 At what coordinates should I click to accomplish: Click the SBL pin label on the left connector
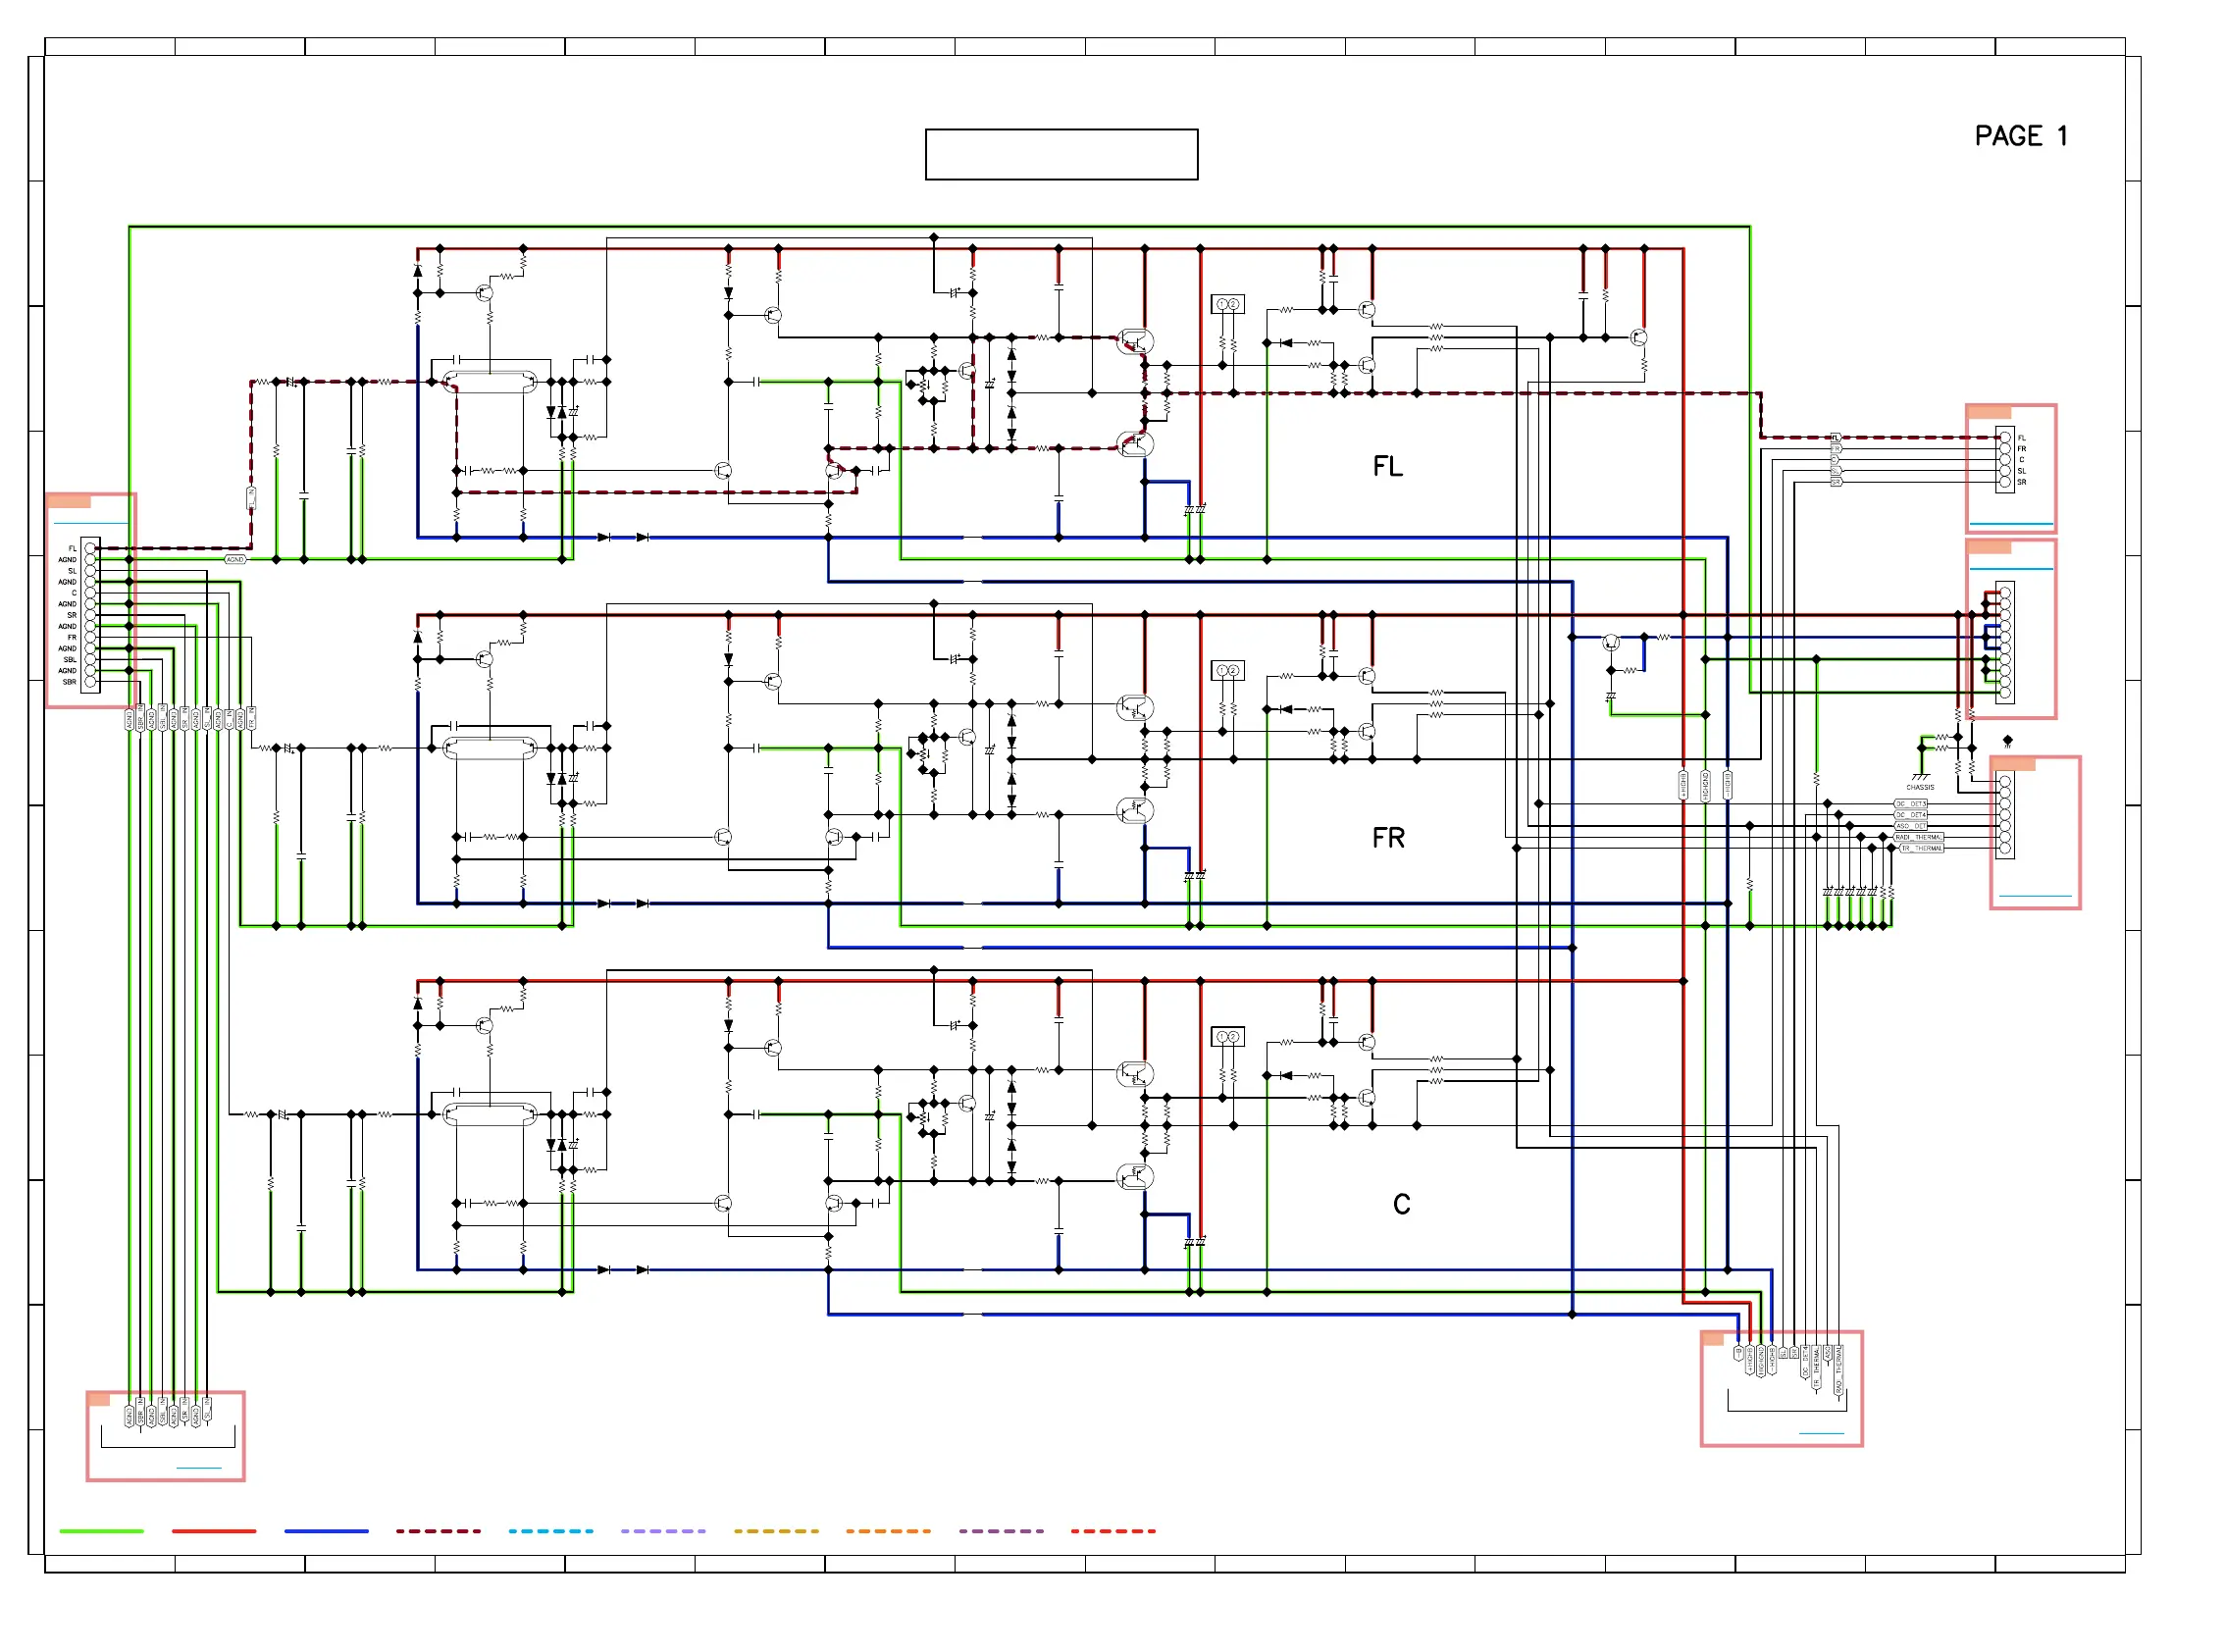(70, 660)
